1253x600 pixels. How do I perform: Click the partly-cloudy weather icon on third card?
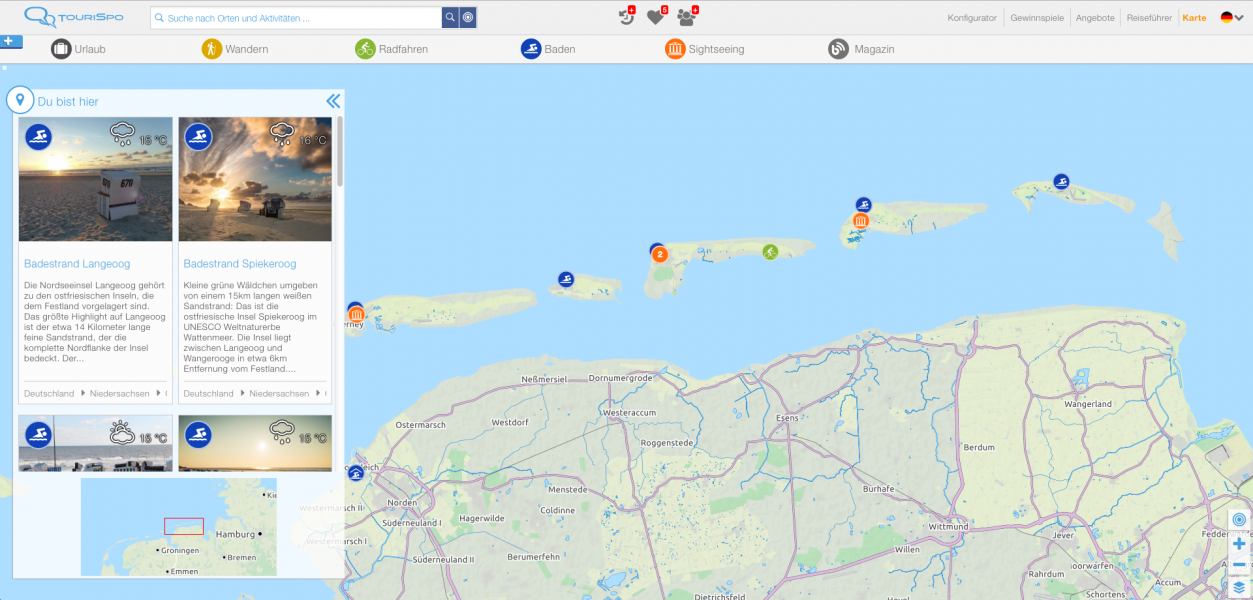(123, 433)
